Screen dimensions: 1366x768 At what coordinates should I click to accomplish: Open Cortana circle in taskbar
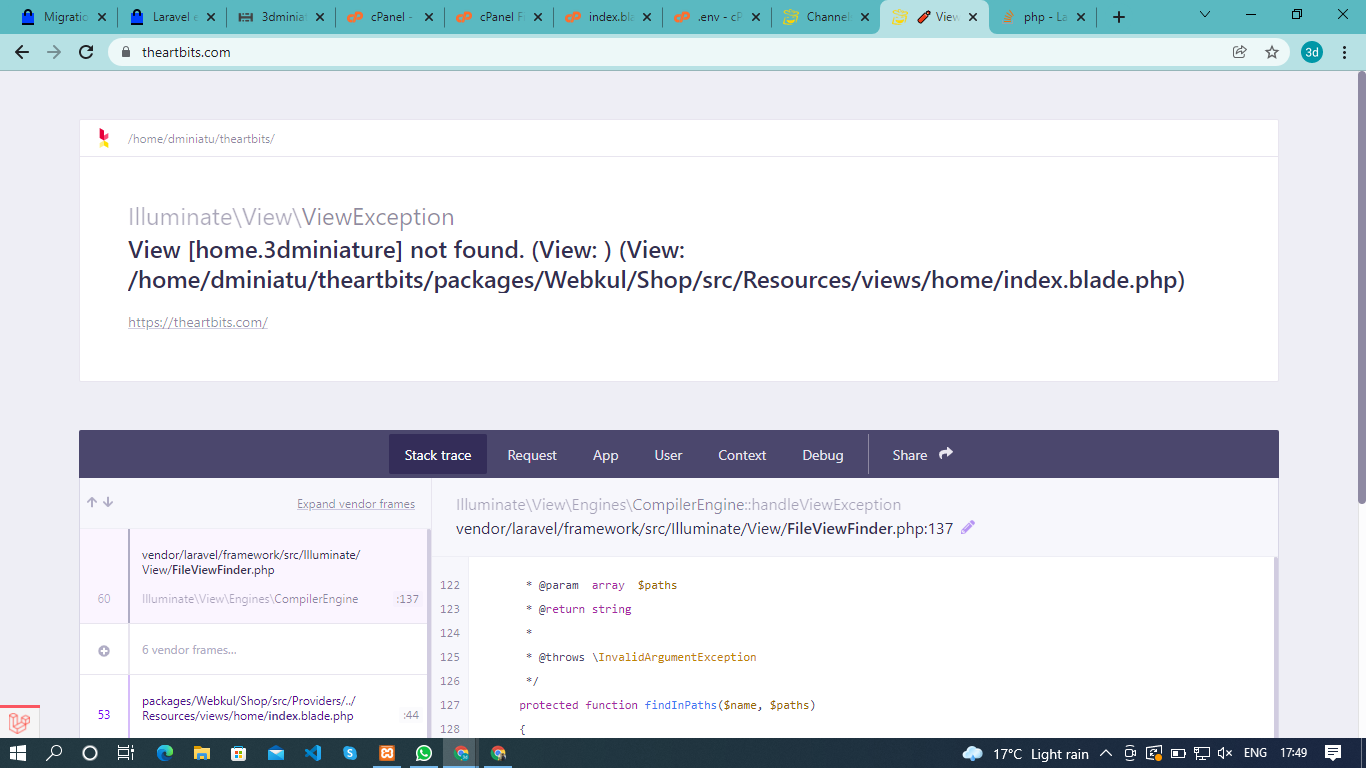pos(89,753)
